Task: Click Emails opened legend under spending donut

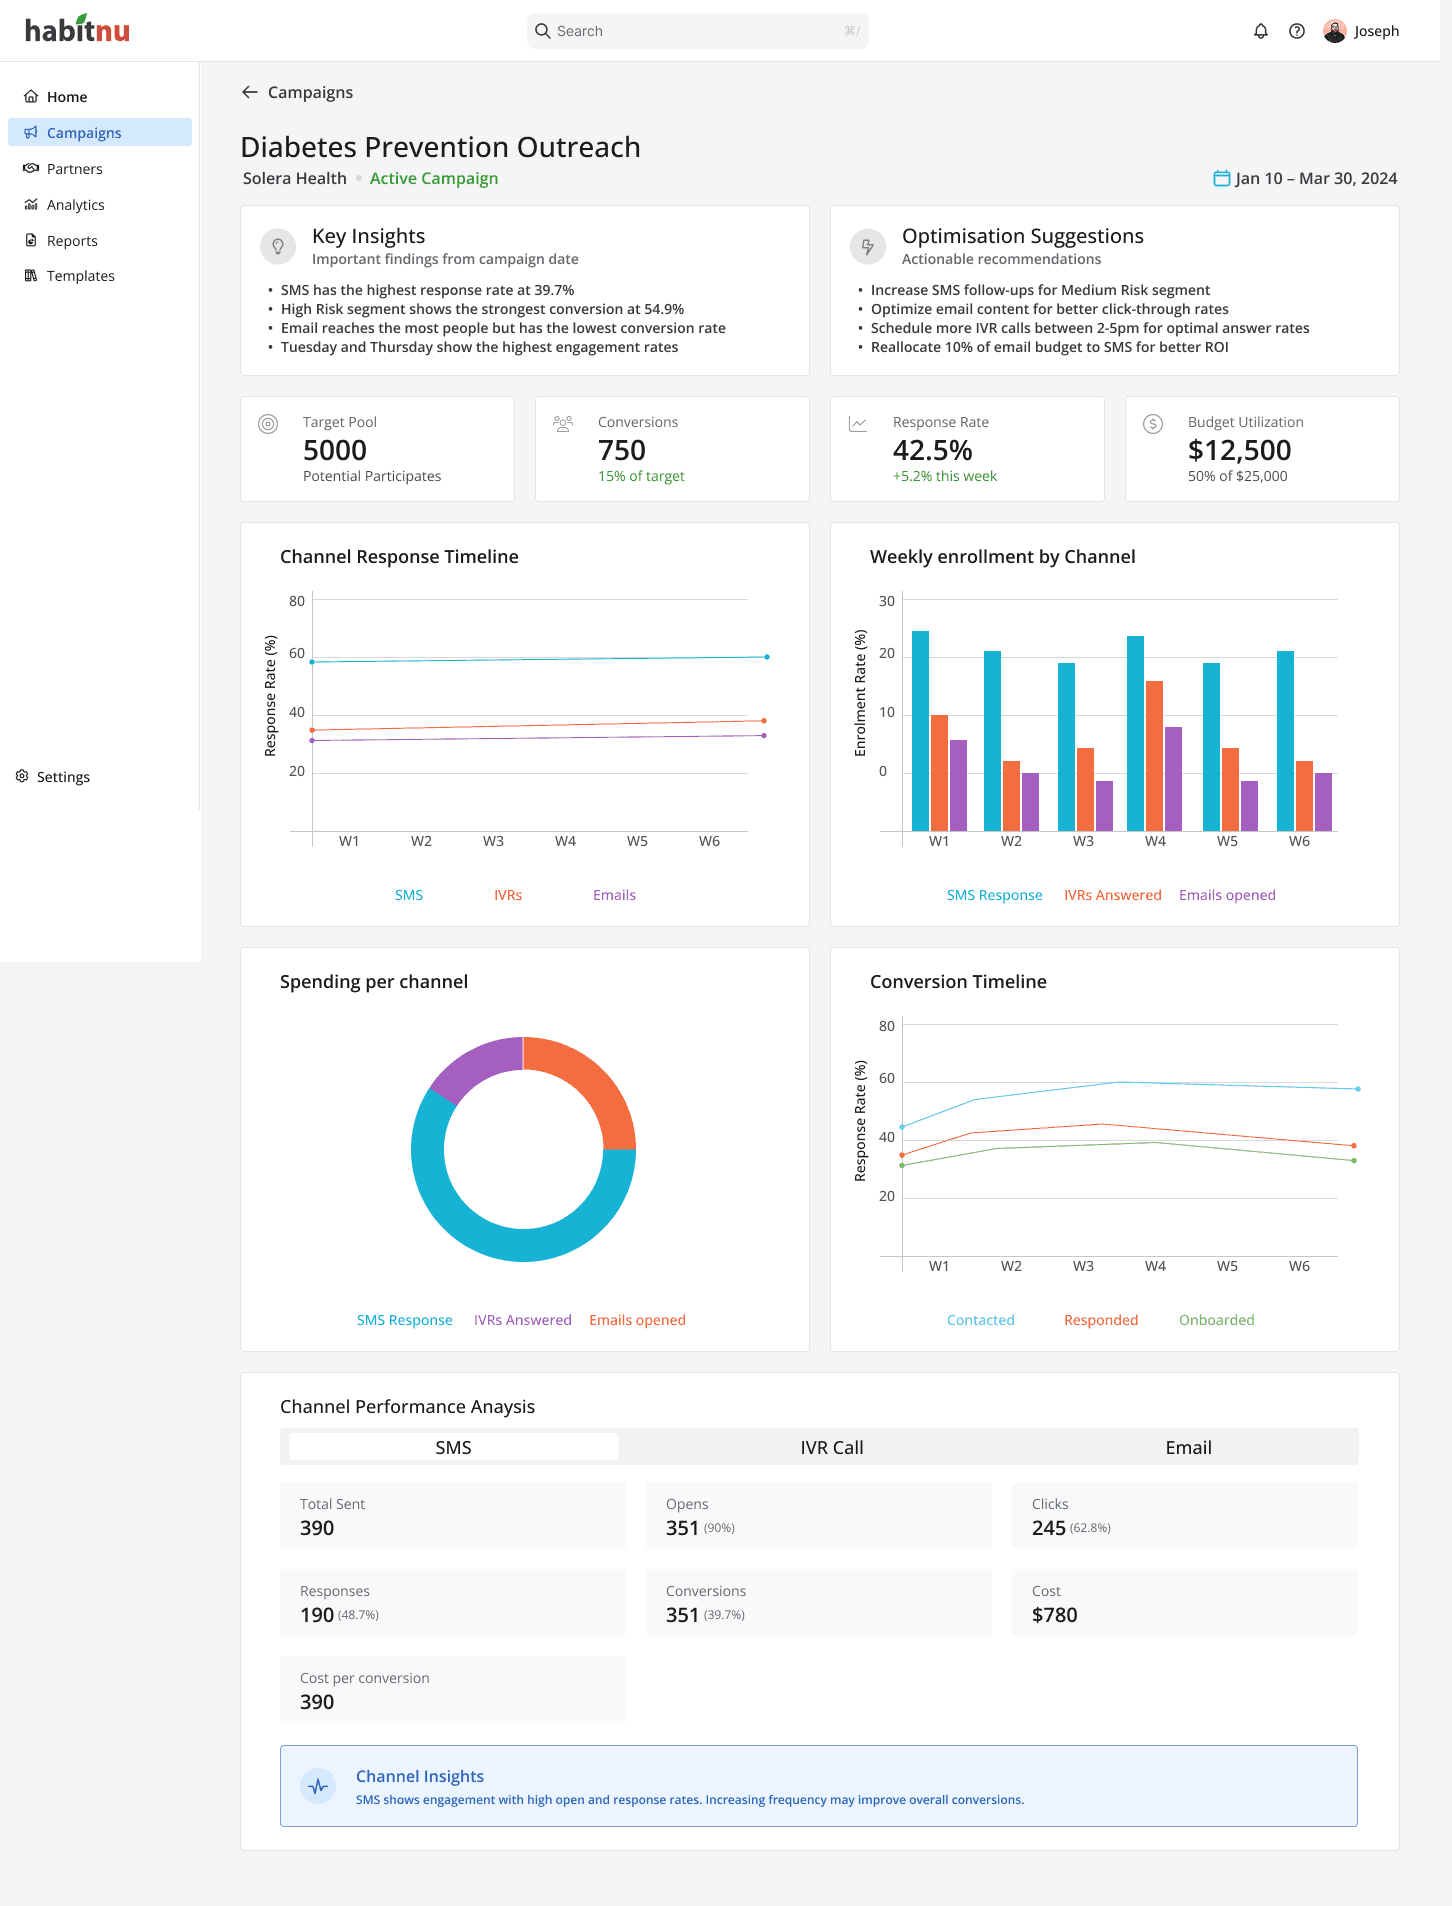Action: (637, 1320)
